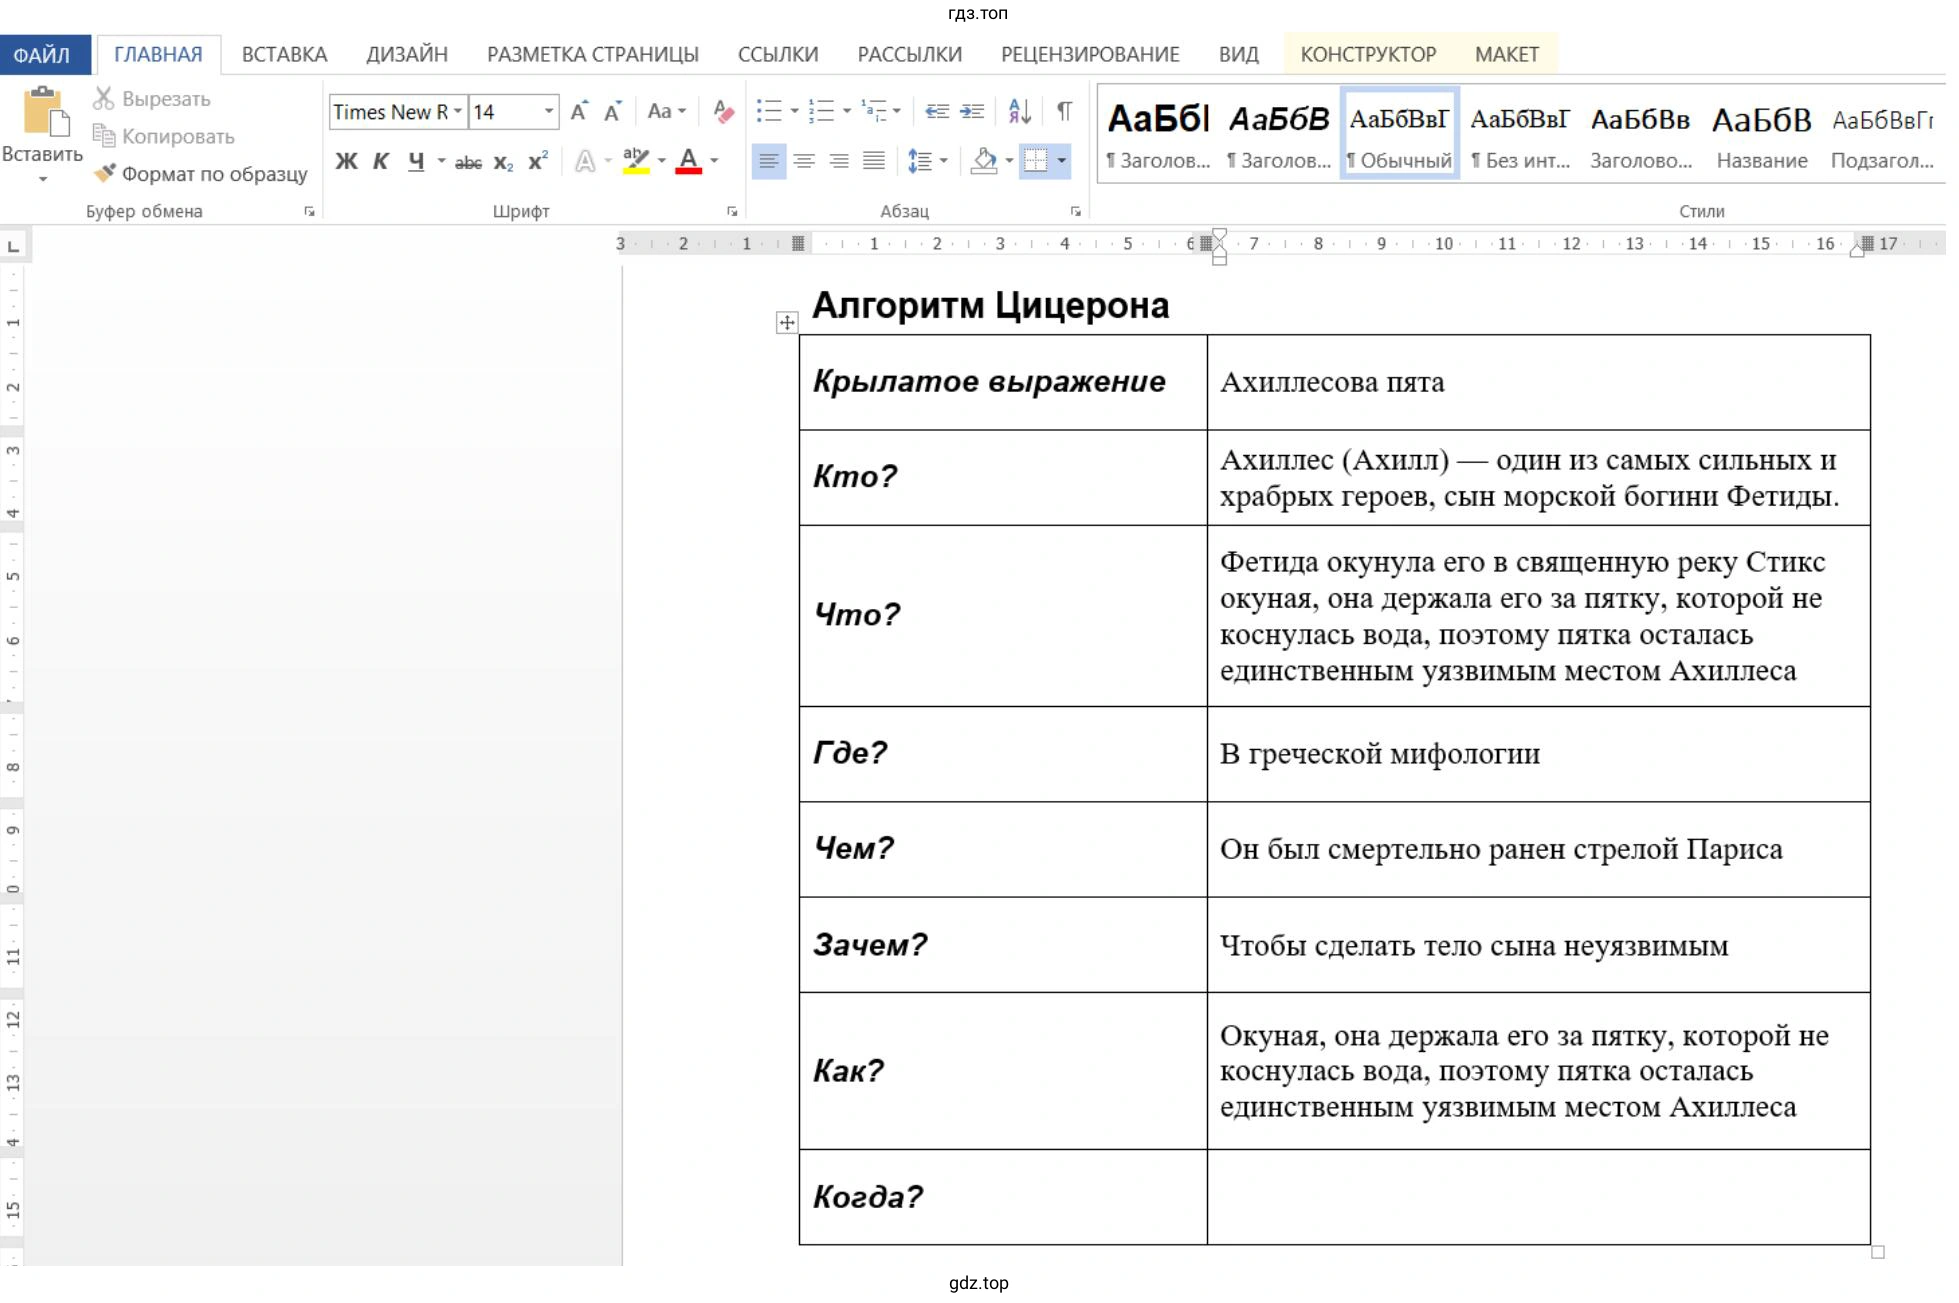Open the ФАЙЛ tab

(x=43, y=55)
